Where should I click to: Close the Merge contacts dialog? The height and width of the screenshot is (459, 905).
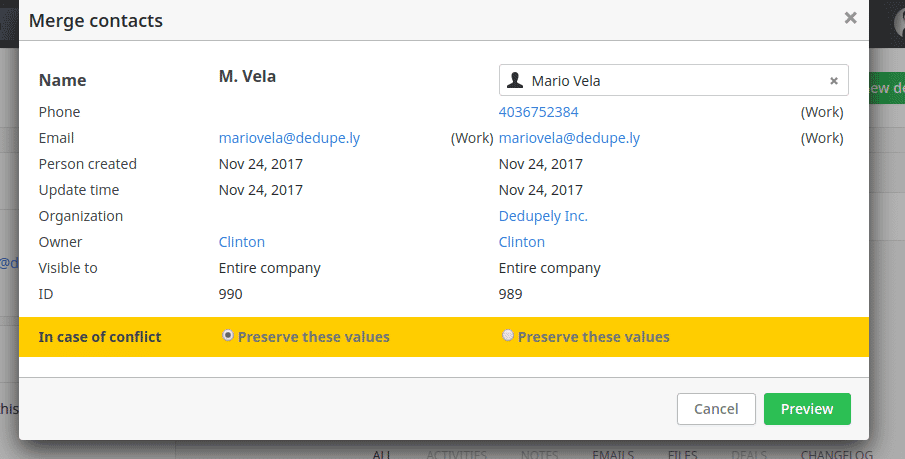click(850, 18)
